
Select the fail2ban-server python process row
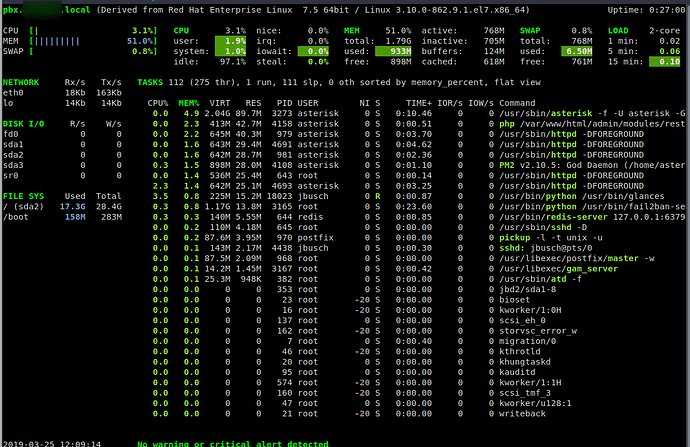coord(416,206)
